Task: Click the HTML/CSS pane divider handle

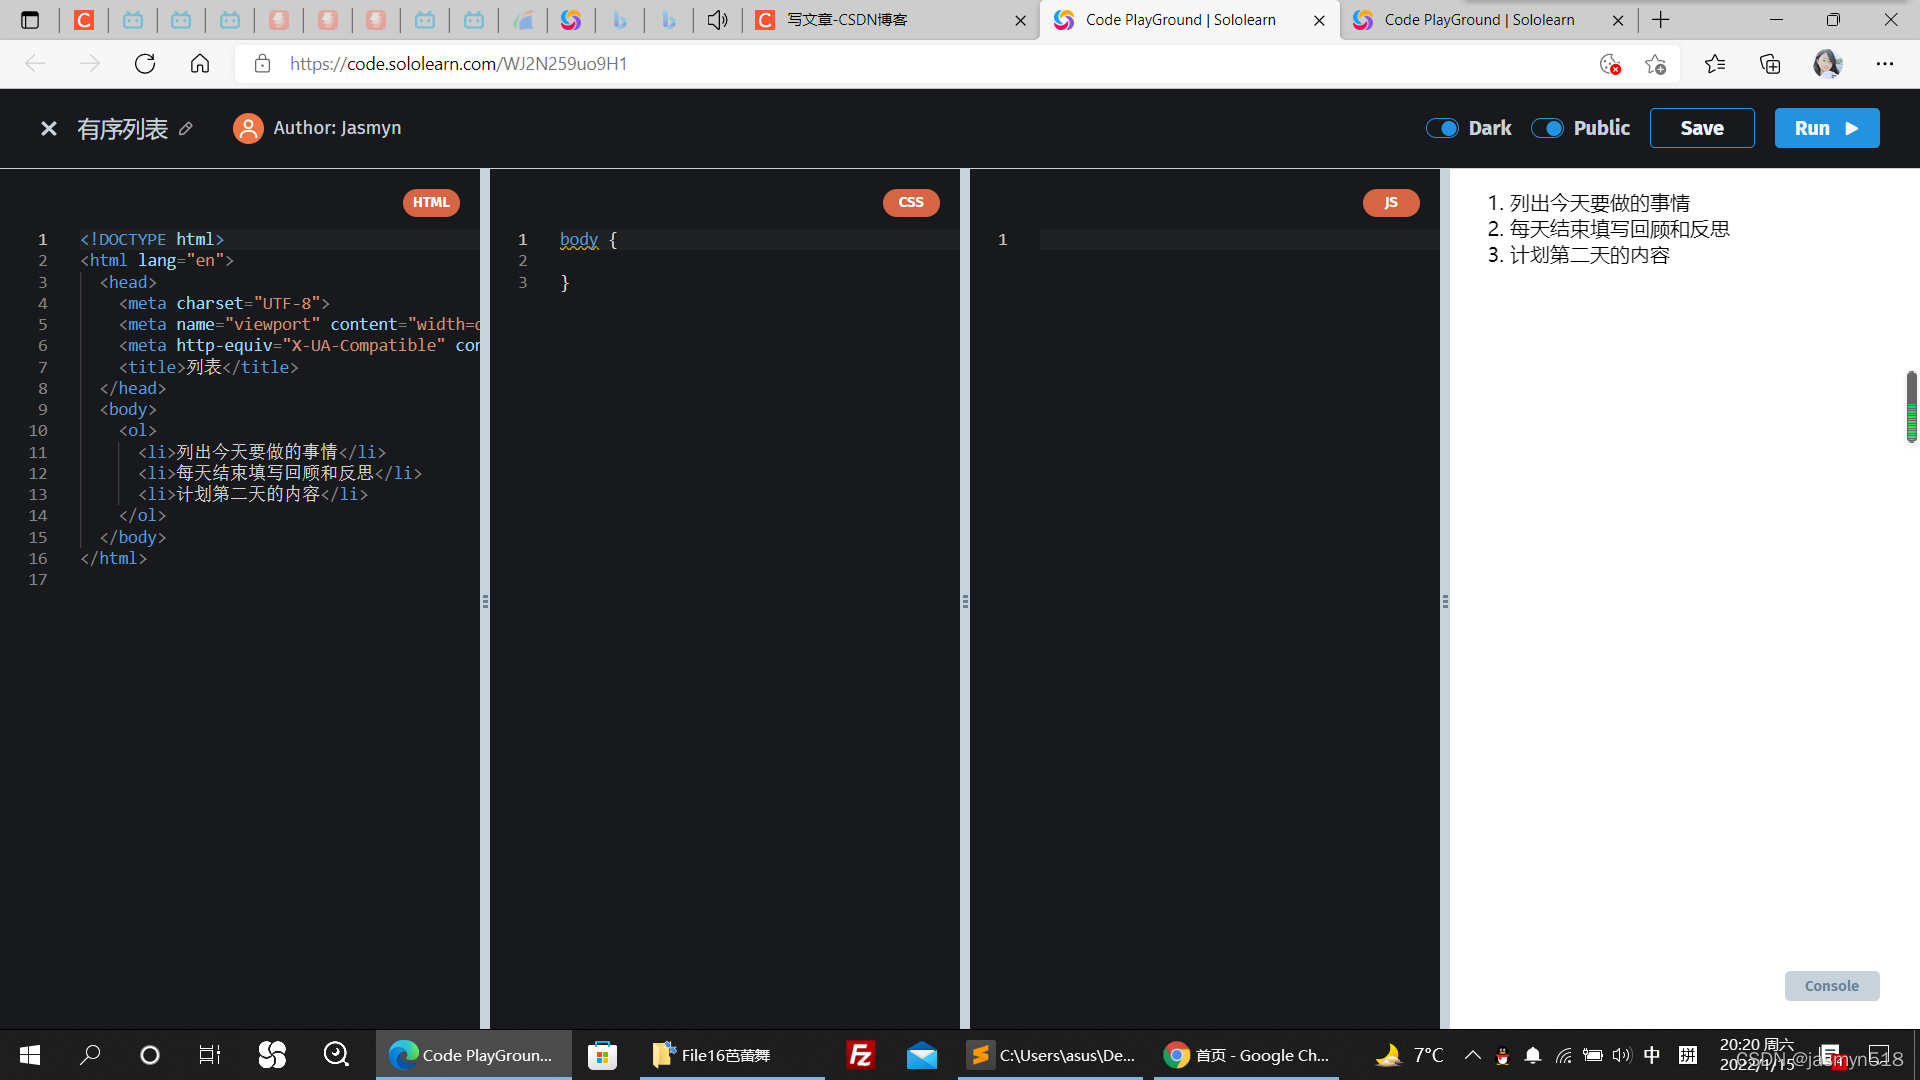Action: pos(485,601)
